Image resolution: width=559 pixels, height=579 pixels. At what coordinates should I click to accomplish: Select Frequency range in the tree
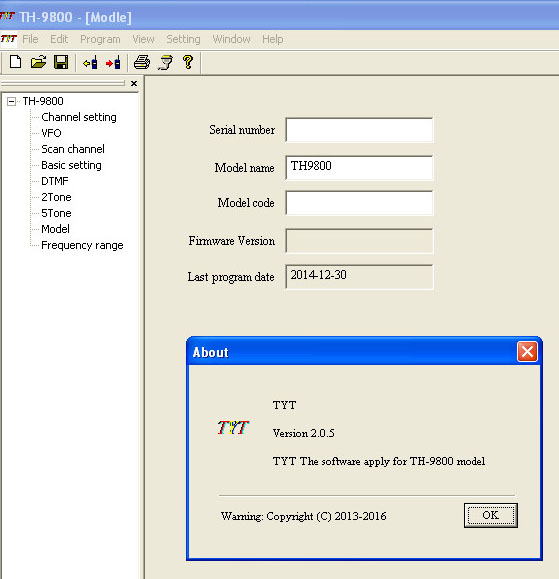[x=82, y=245]
